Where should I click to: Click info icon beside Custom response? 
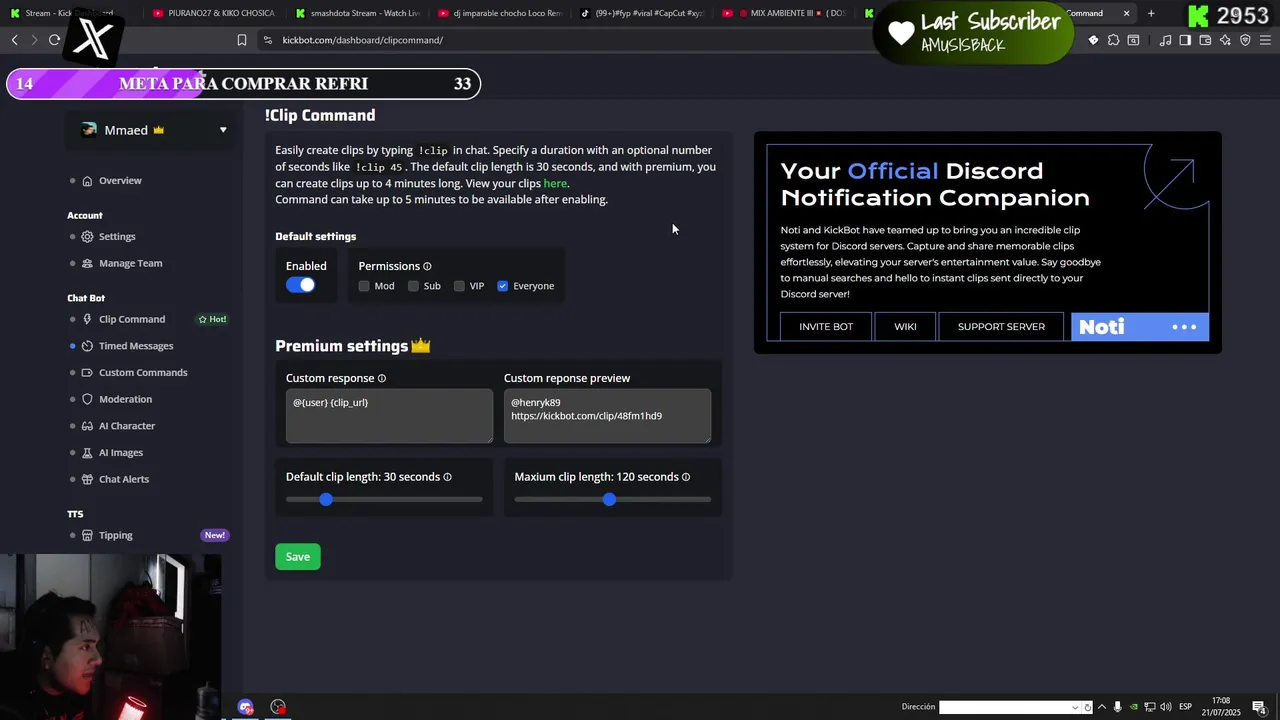pos(382,379)
